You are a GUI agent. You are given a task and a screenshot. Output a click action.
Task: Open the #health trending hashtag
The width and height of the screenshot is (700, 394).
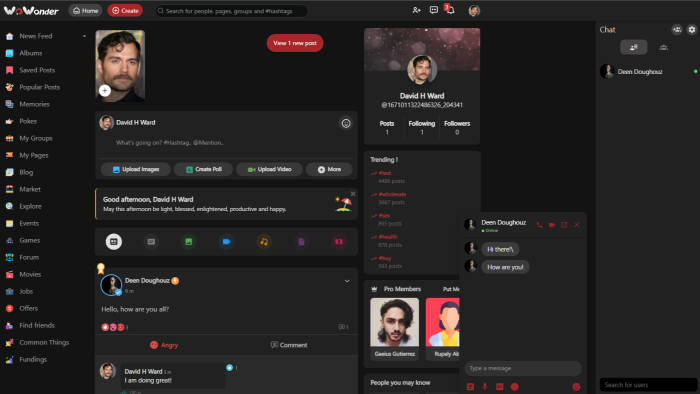point(388,237)
